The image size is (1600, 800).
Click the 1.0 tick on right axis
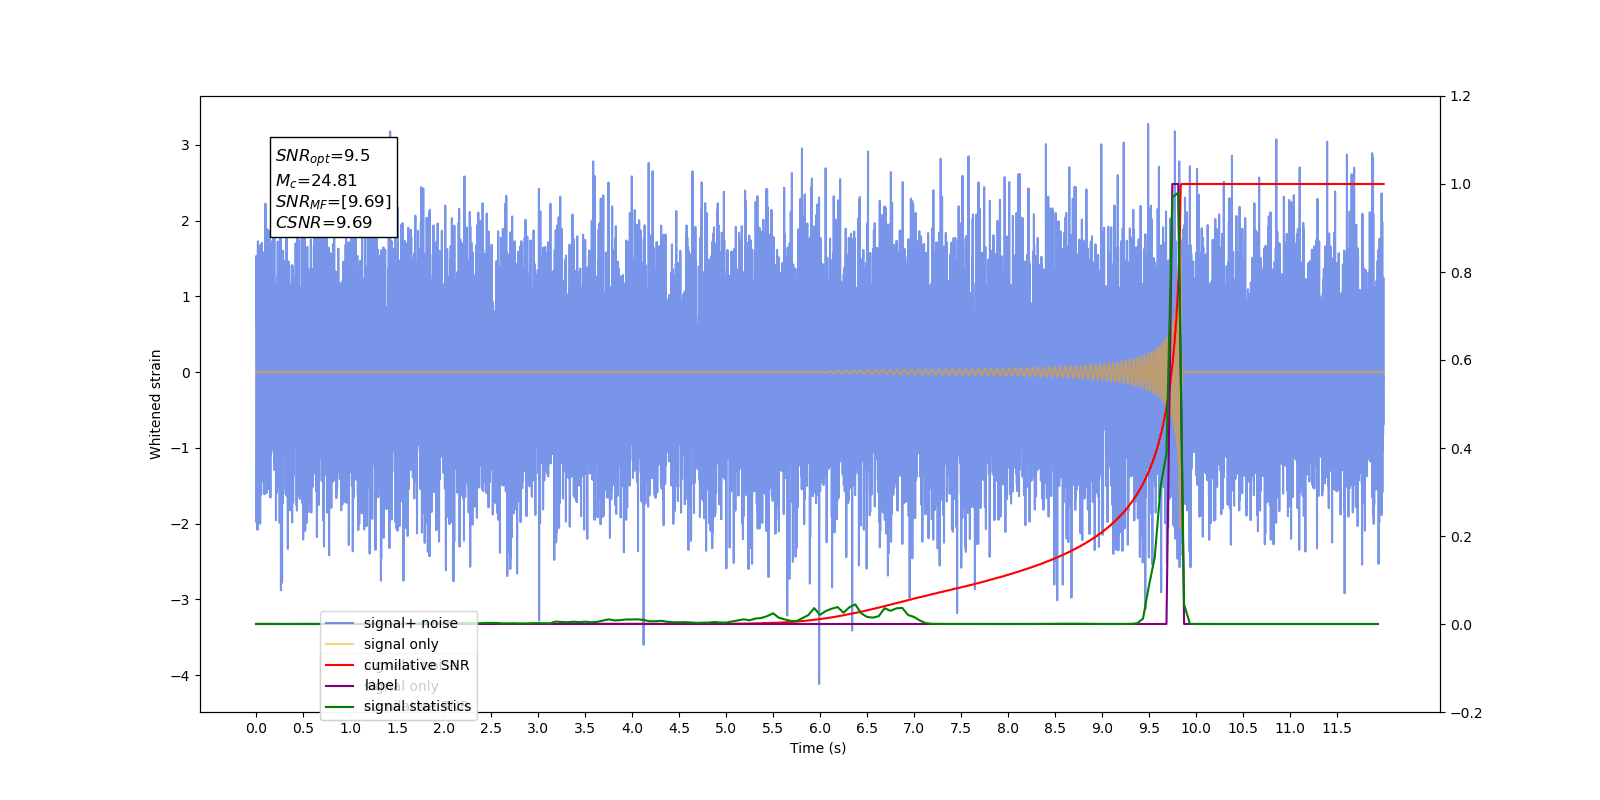(x=1461, y=184)
